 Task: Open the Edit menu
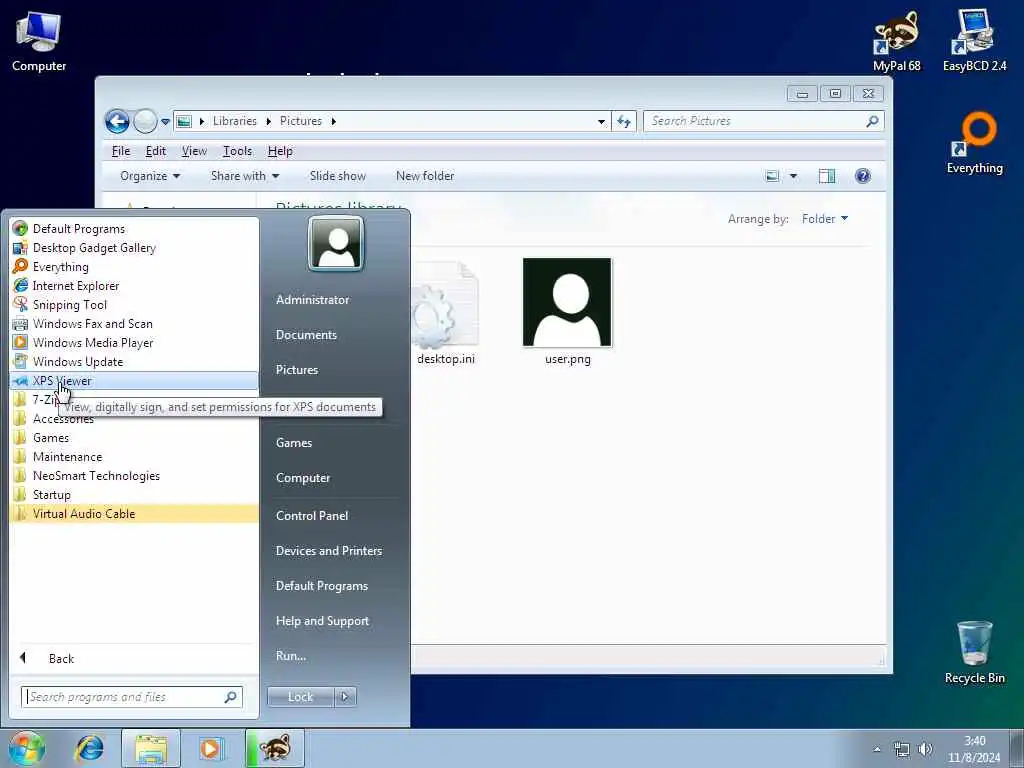(x=155, y=151)
